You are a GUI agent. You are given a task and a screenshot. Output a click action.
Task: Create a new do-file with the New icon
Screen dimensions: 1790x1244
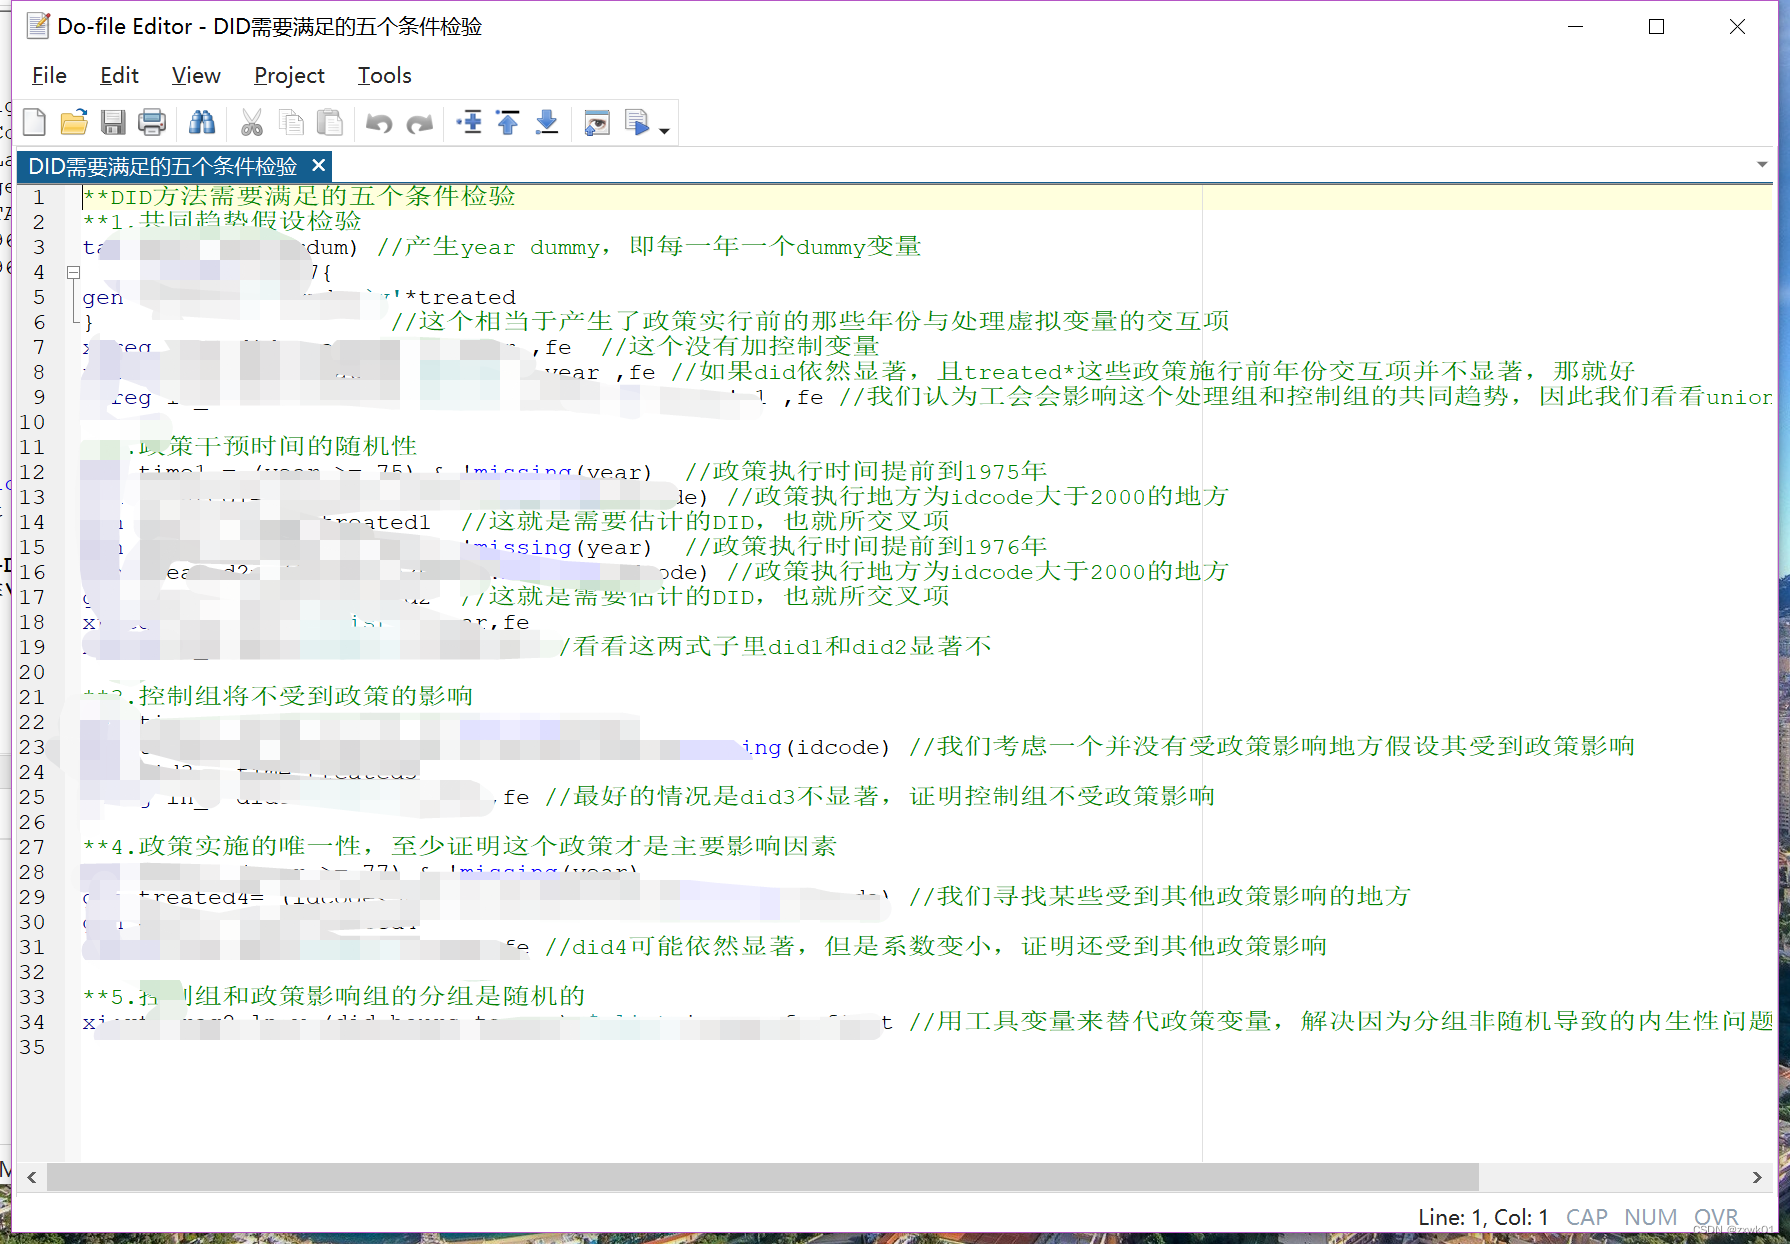click(34, 123)
